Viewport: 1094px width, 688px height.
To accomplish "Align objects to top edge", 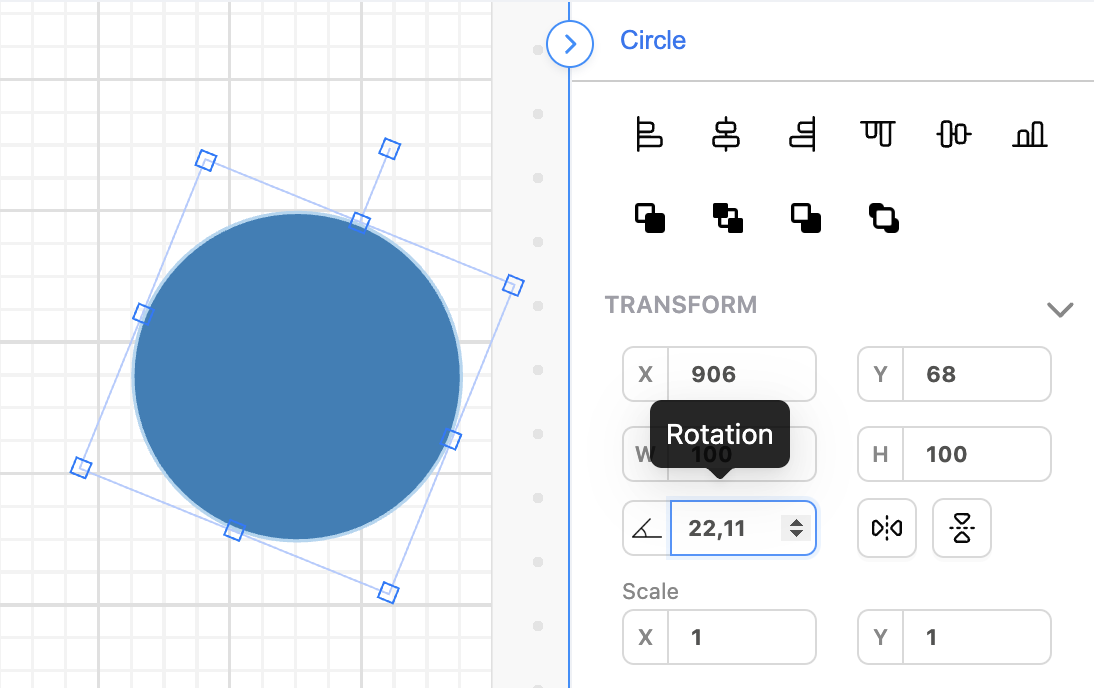I will 879,133.
